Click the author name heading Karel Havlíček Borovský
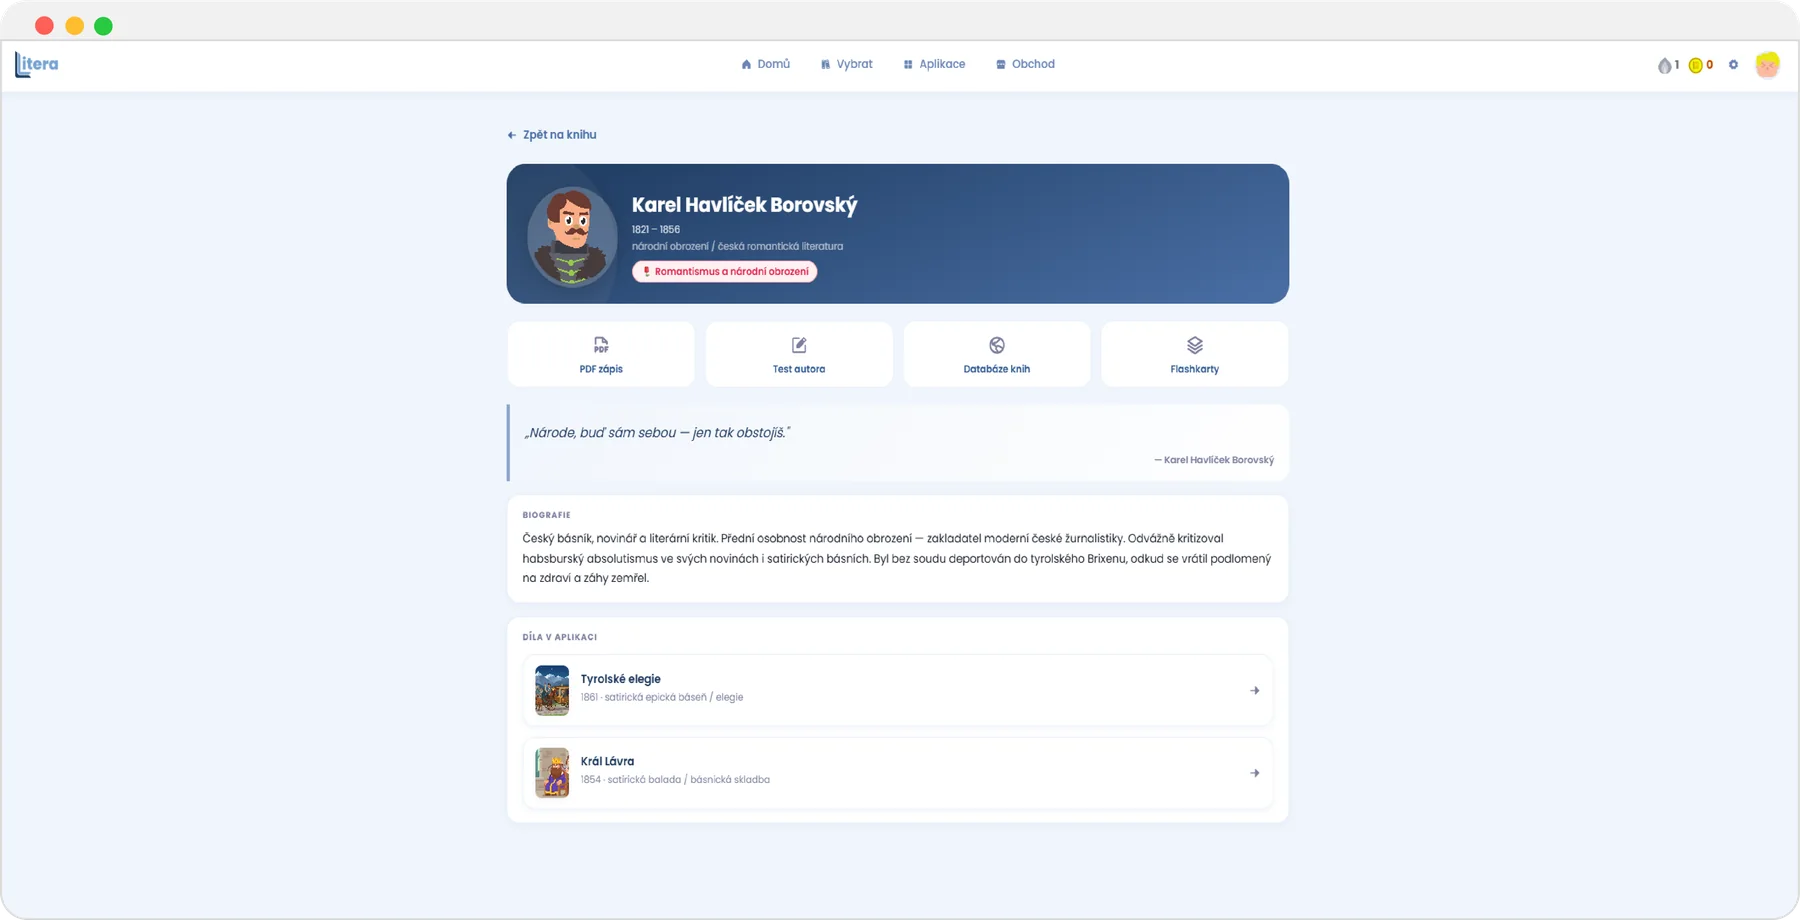1800x920 pixels. [745, 205]
